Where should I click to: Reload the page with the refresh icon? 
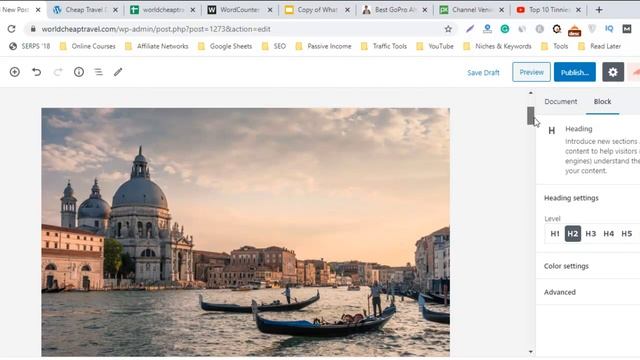click(x=11, y=29)
